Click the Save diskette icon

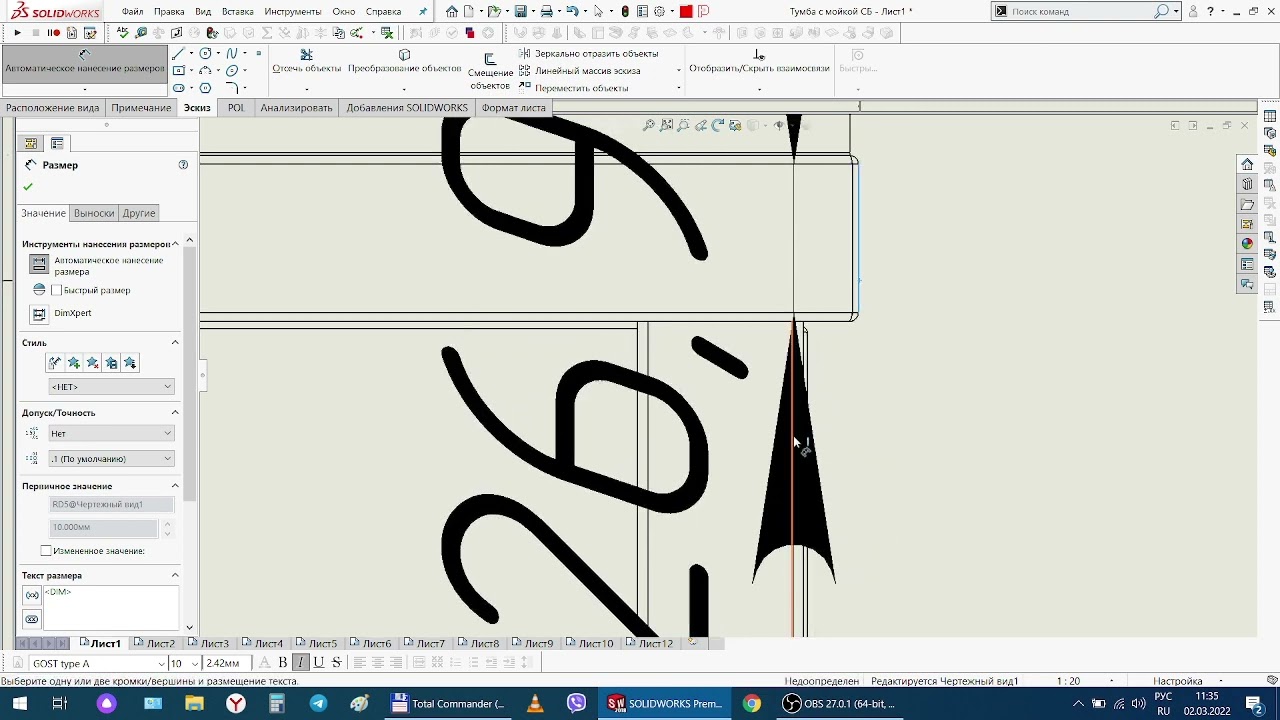[x=520, y=12]
